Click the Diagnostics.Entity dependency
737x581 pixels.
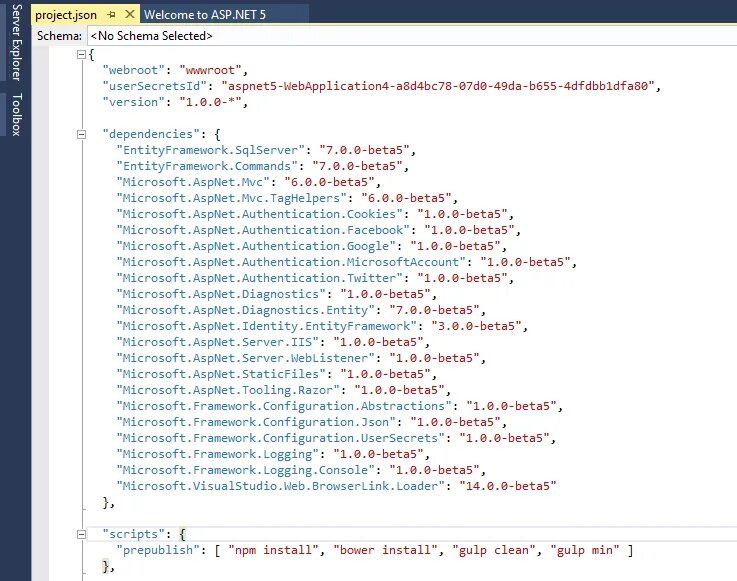pyautogui.click(x=246, y=310)
